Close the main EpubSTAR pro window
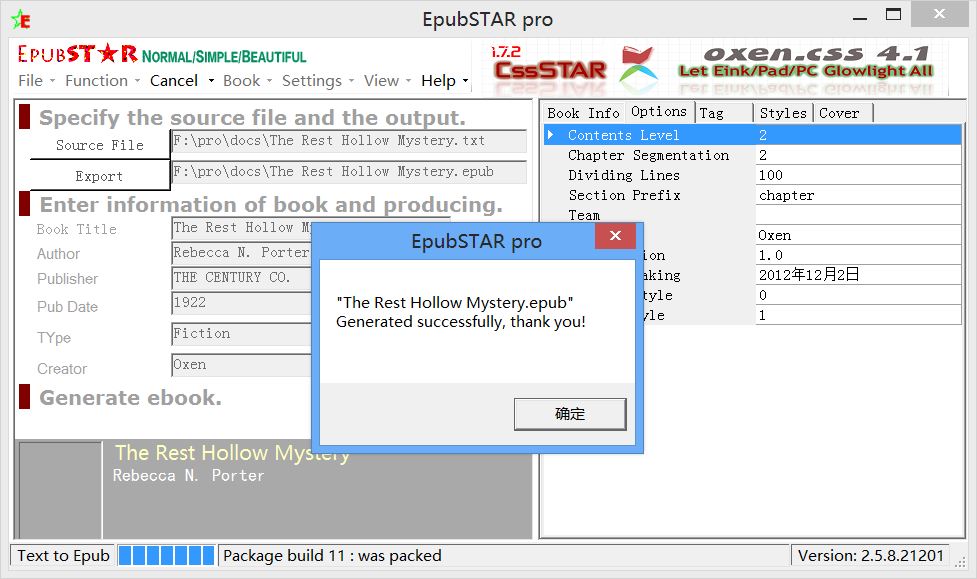The height and width of the screenshot is (579, 977). (x=939, y=14)
